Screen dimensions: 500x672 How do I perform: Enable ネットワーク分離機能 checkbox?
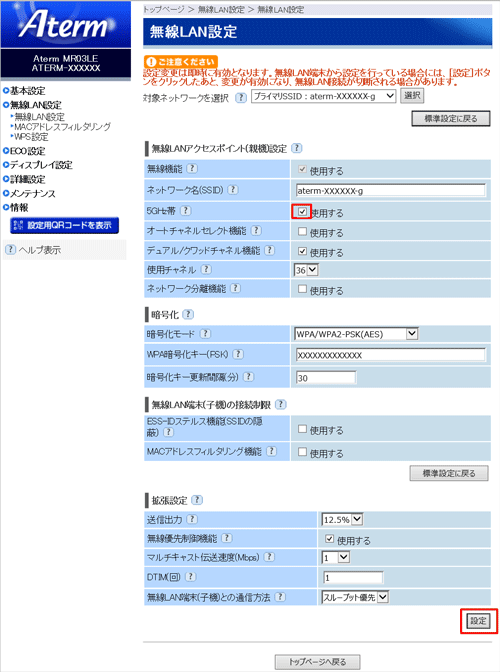click(302, 289)
